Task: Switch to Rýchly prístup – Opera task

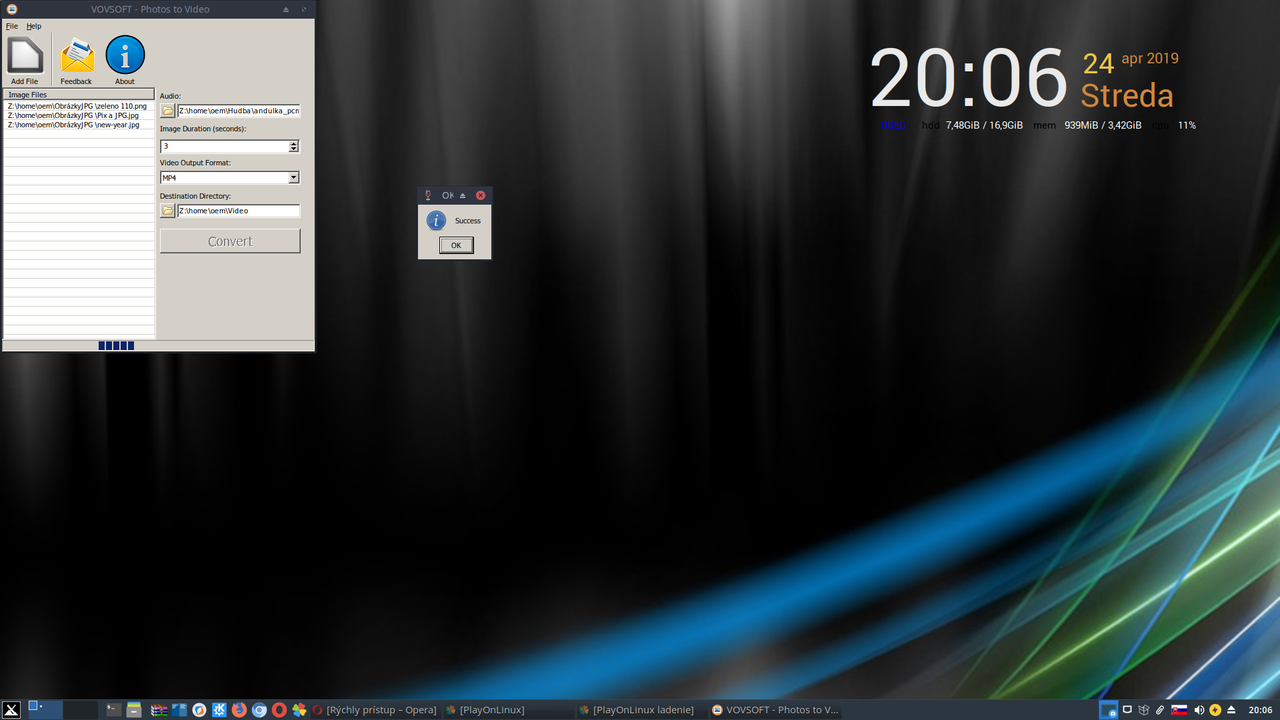Action: coord(375,710)
